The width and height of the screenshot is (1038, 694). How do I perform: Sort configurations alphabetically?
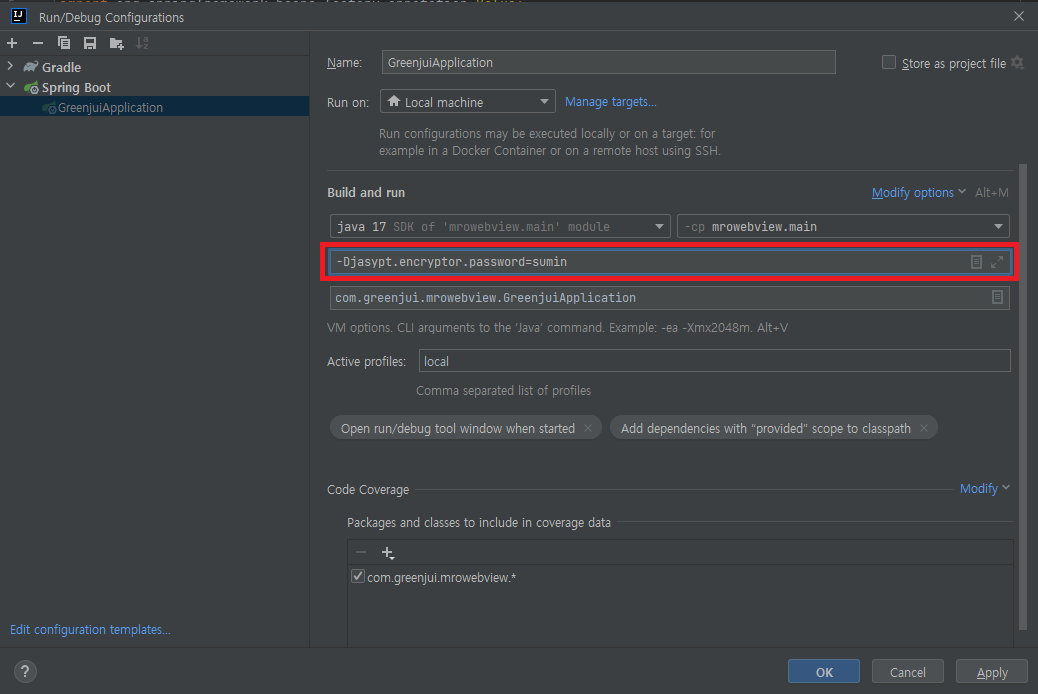142,43
